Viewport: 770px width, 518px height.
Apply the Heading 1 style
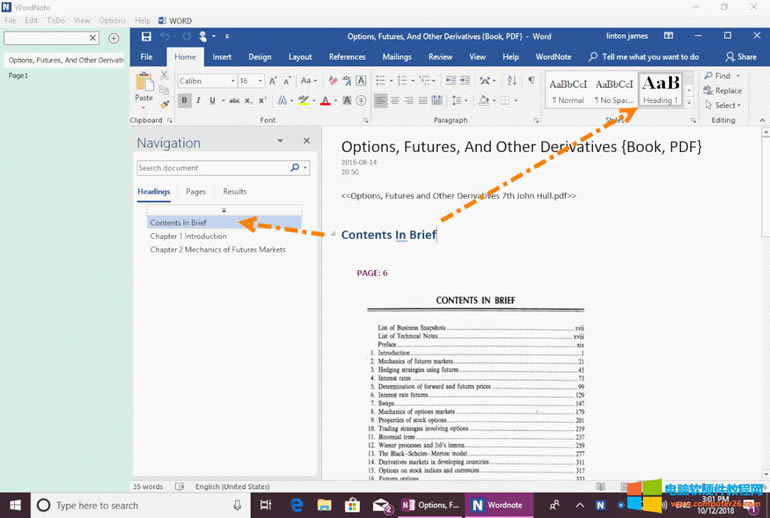[x=660, y=89]
